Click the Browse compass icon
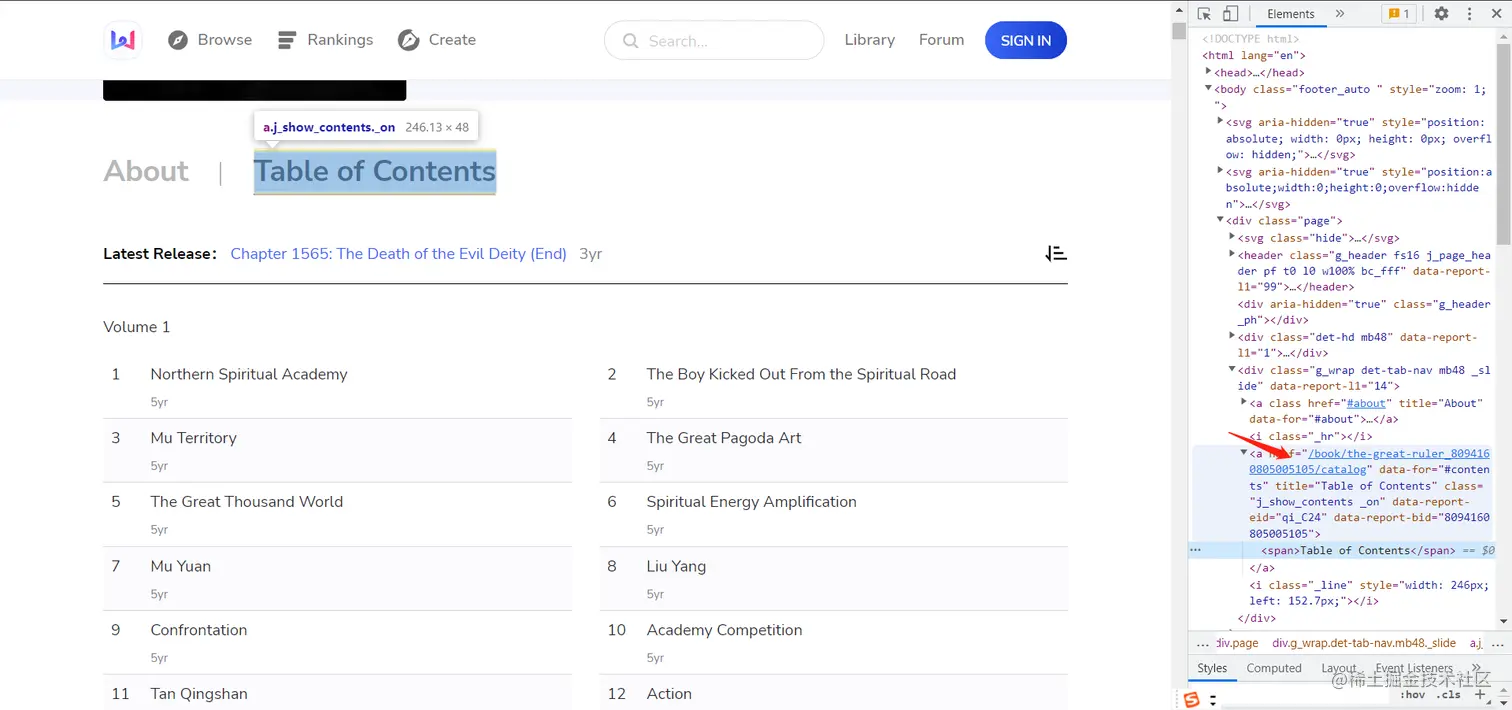This screenshot has height=710, width=1512. pos(178,40)
